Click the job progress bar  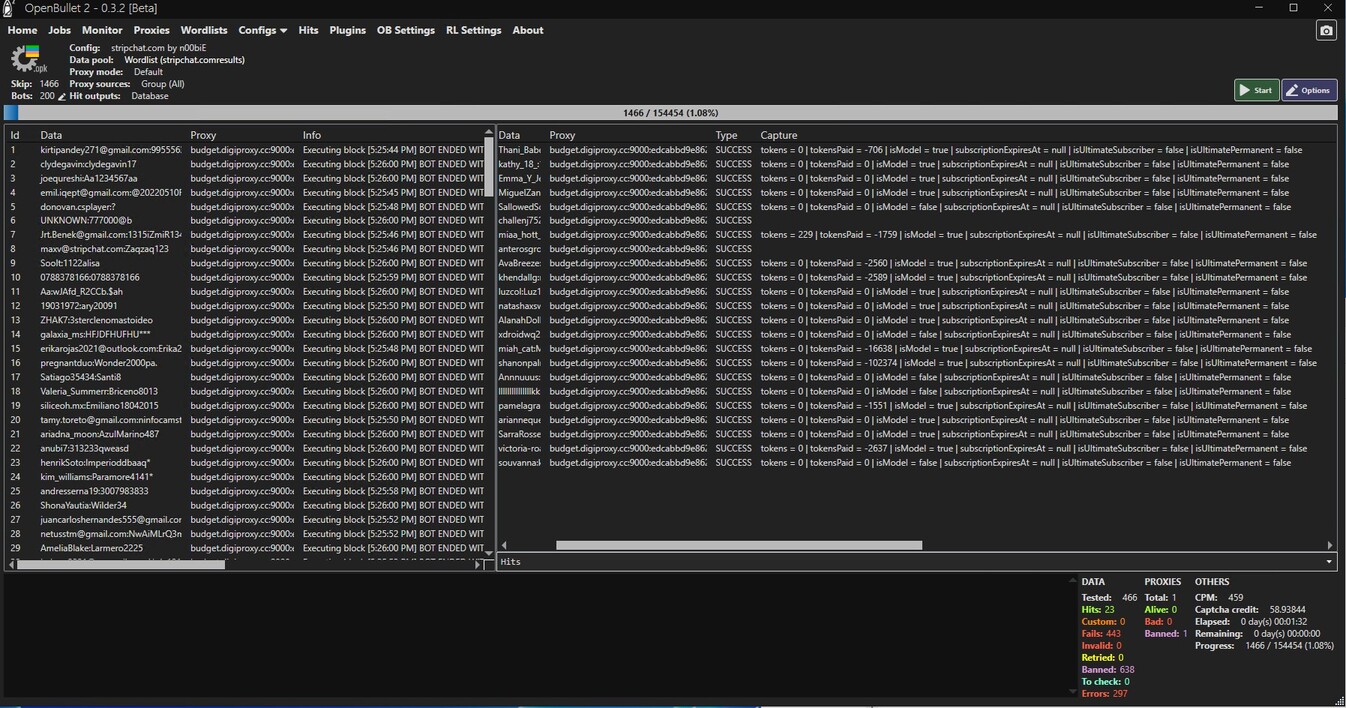670,113
